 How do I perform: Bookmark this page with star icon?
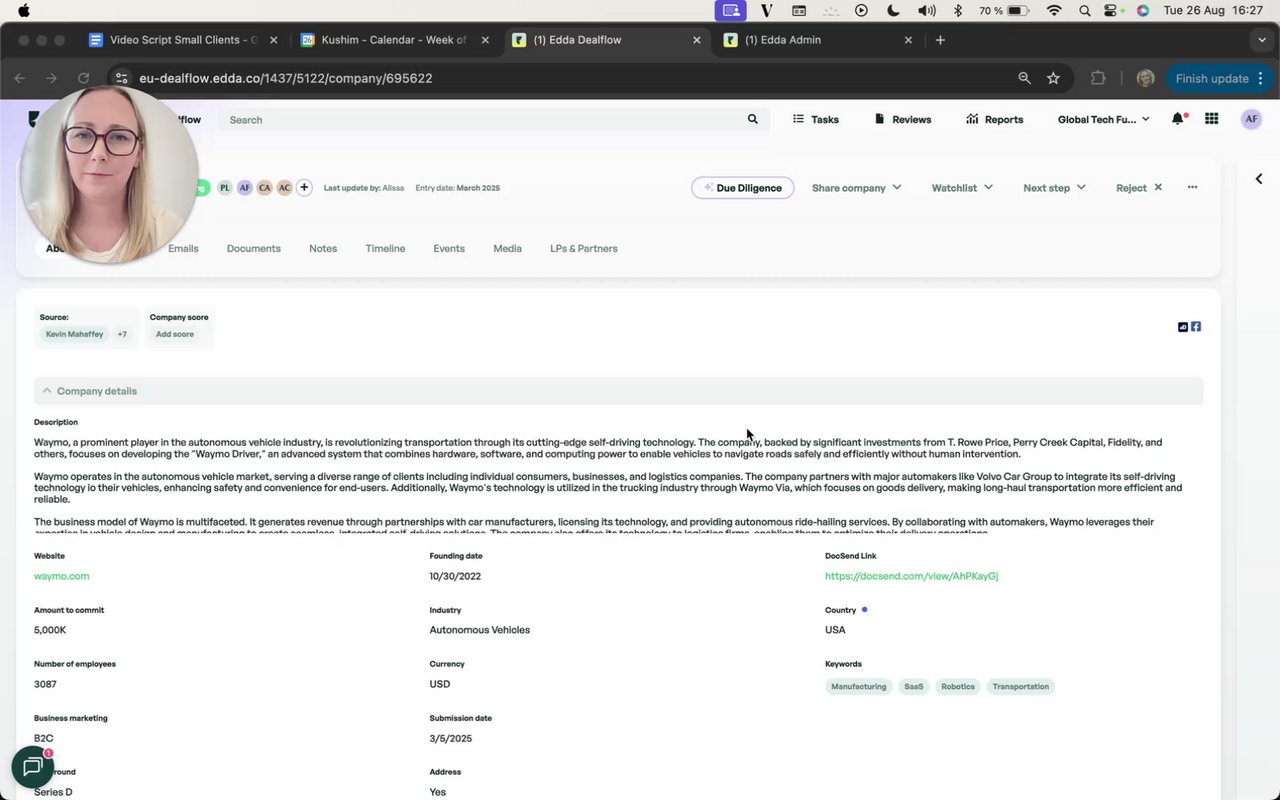pos(1053,78)
